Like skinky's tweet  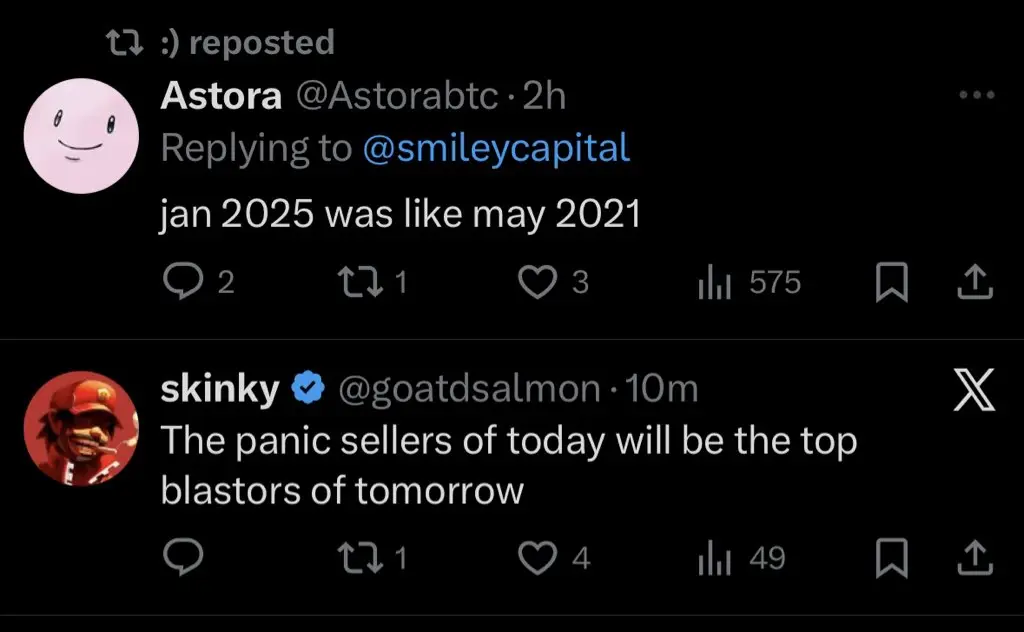click(x=541, y=559)
